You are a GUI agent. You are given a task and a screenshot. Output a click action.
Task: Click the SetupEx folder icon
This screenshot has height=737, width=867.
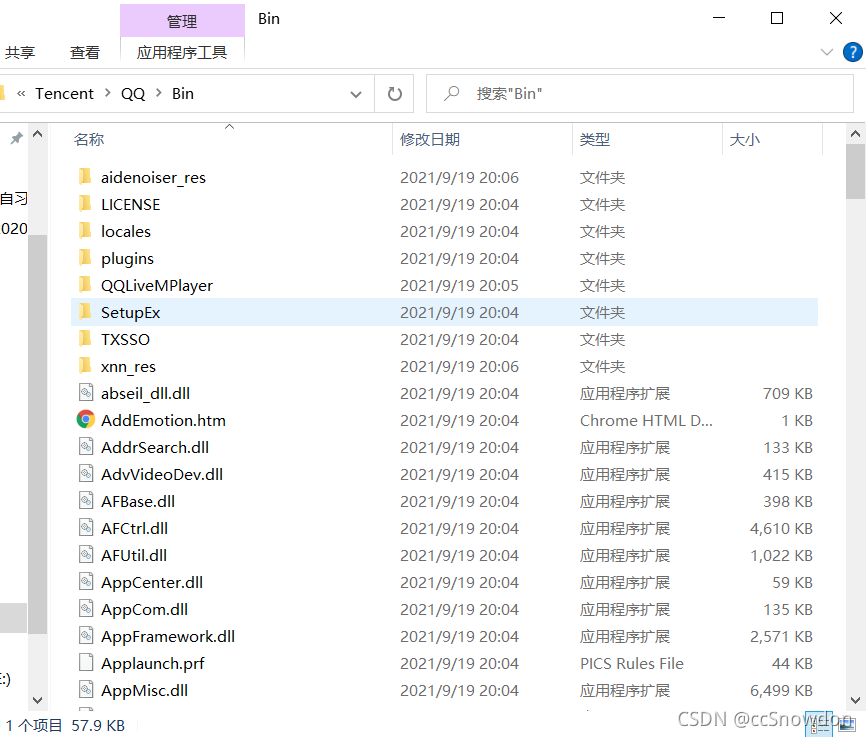point(85,312)
